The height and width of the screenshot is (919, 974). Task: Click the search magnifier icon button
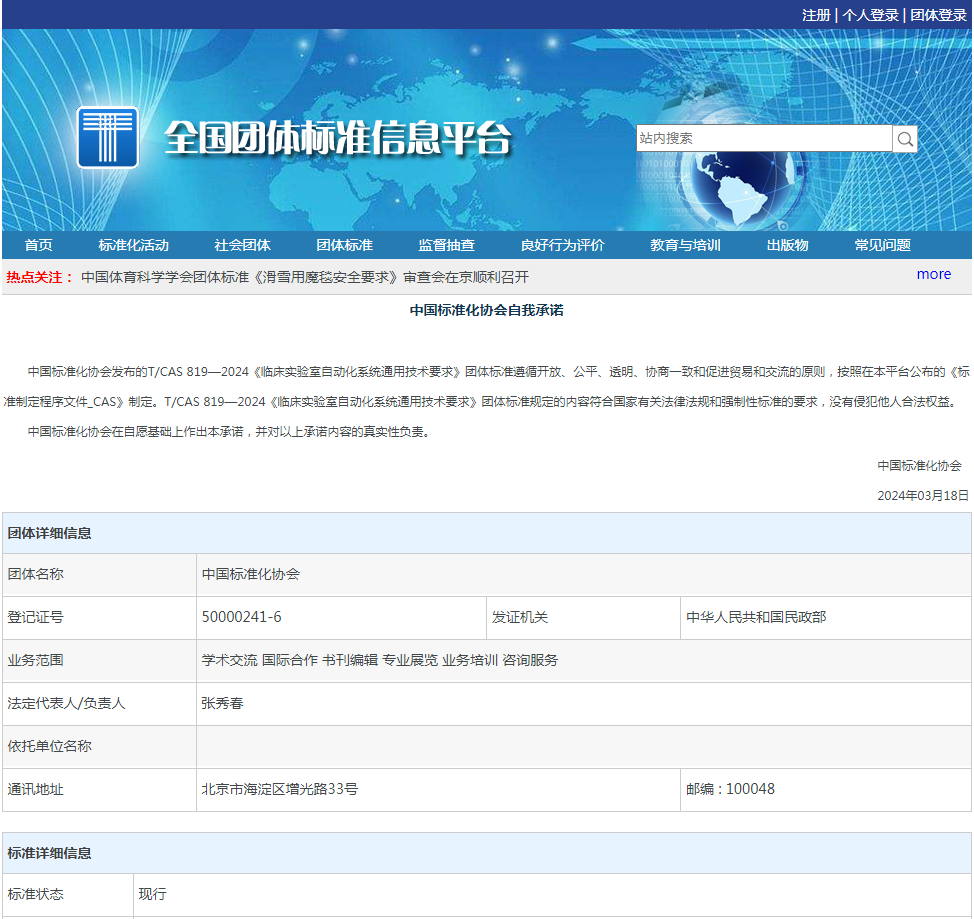pos(905,139)
